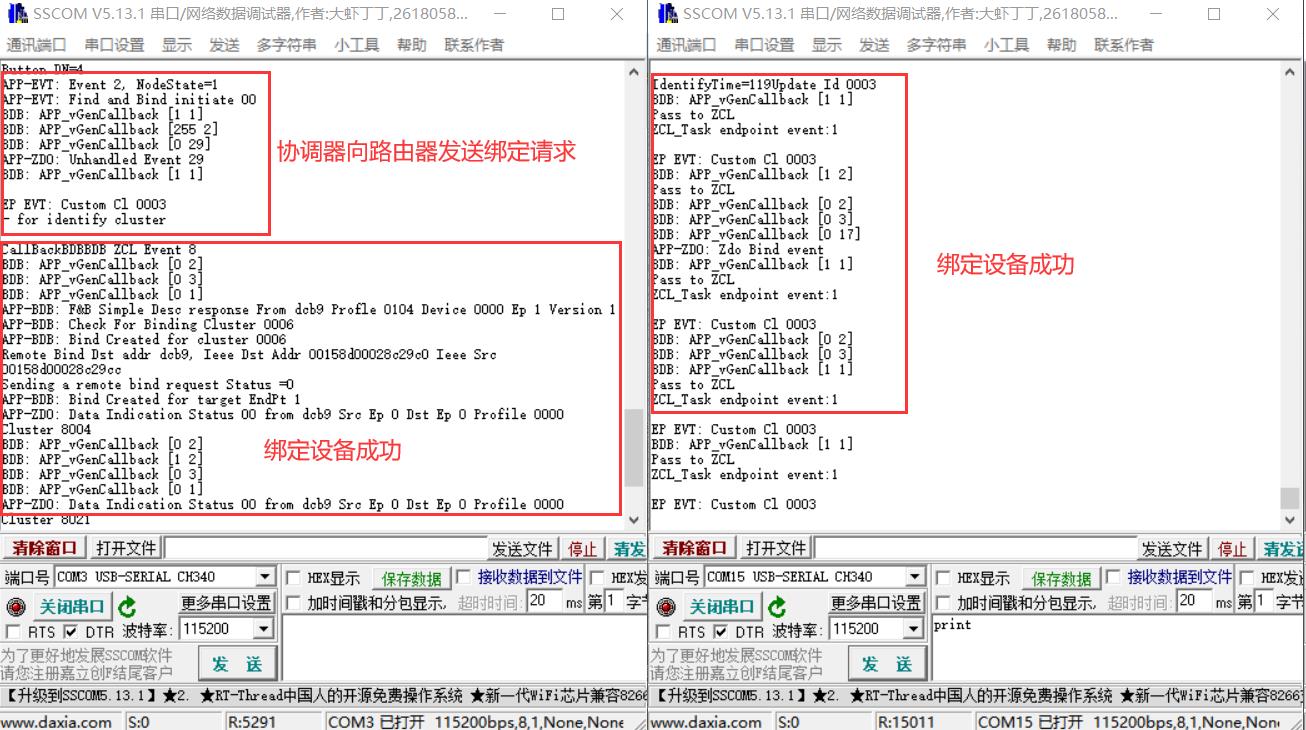Image resolution: width=1306 pixels, height=730 pixels.
Task: Click 保存数据 button in COM3 window
Action: [x=412, y=579]
